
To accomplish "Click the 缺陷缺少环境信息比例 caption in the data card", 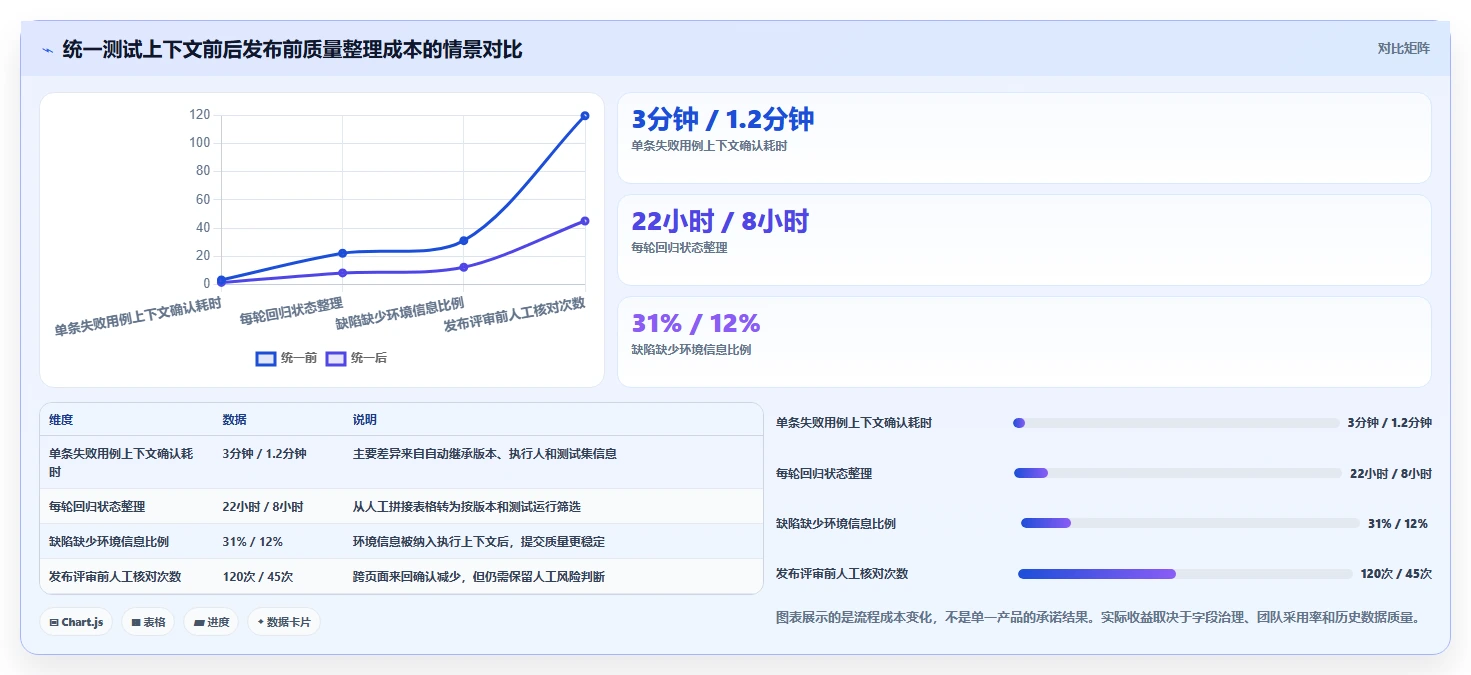I will tap(691, 350).
